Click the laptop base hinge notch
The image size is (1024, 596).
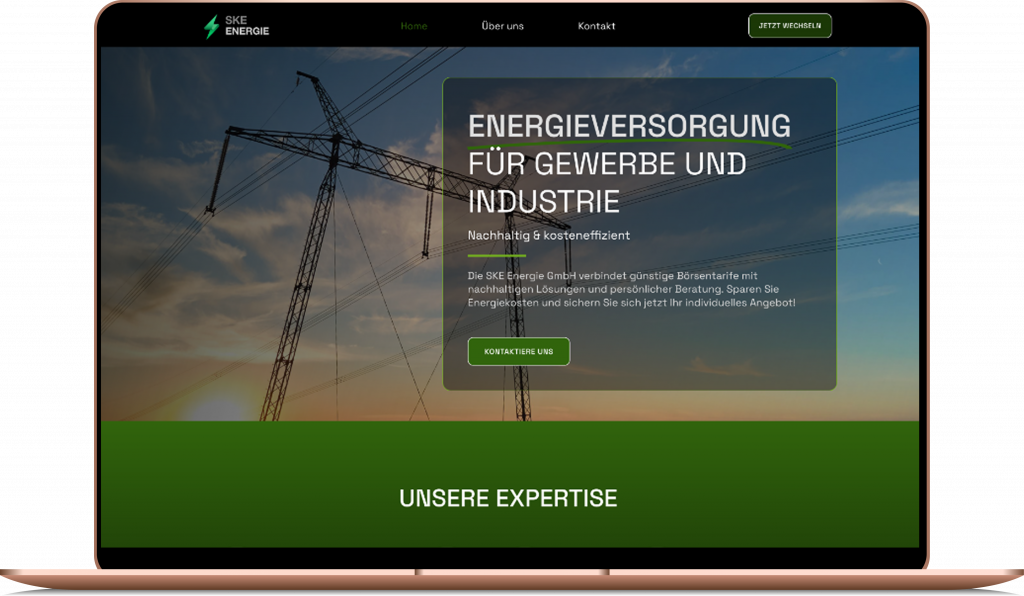point(512,573)
